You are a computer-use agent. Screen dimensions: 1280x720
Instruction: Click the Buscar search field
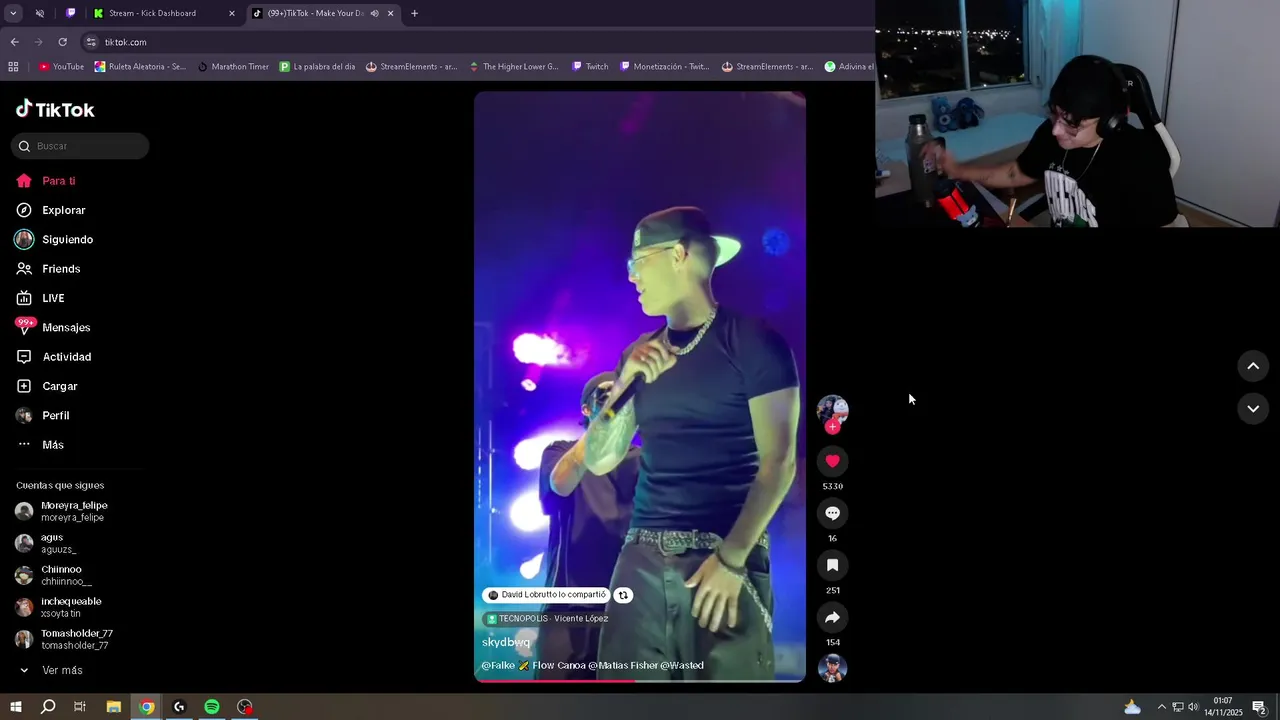click(x=80, y=146)
